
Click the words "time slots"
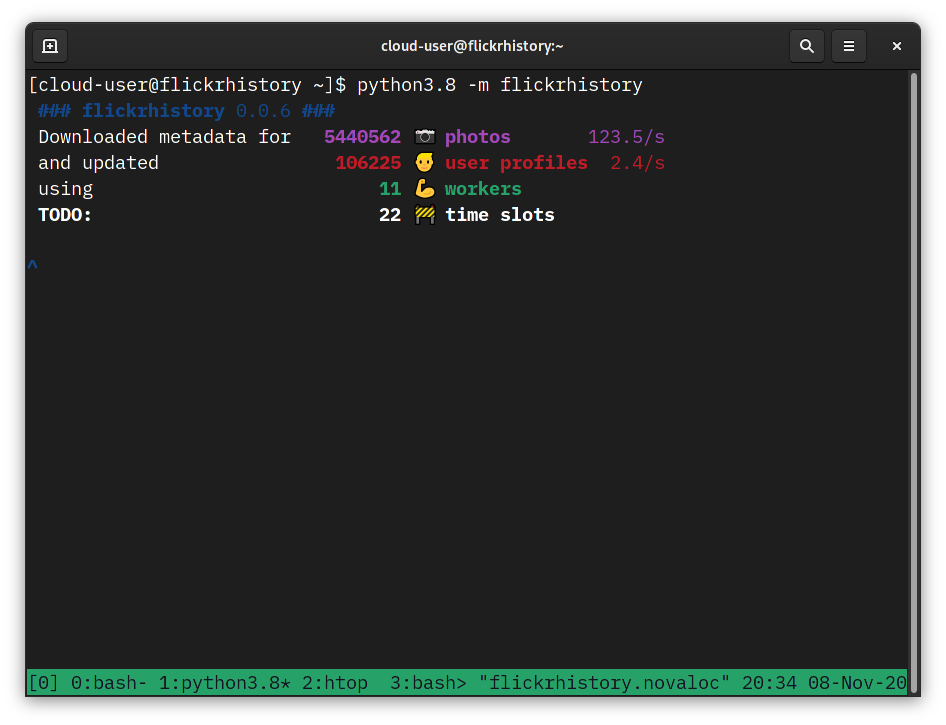coord(500,215)
